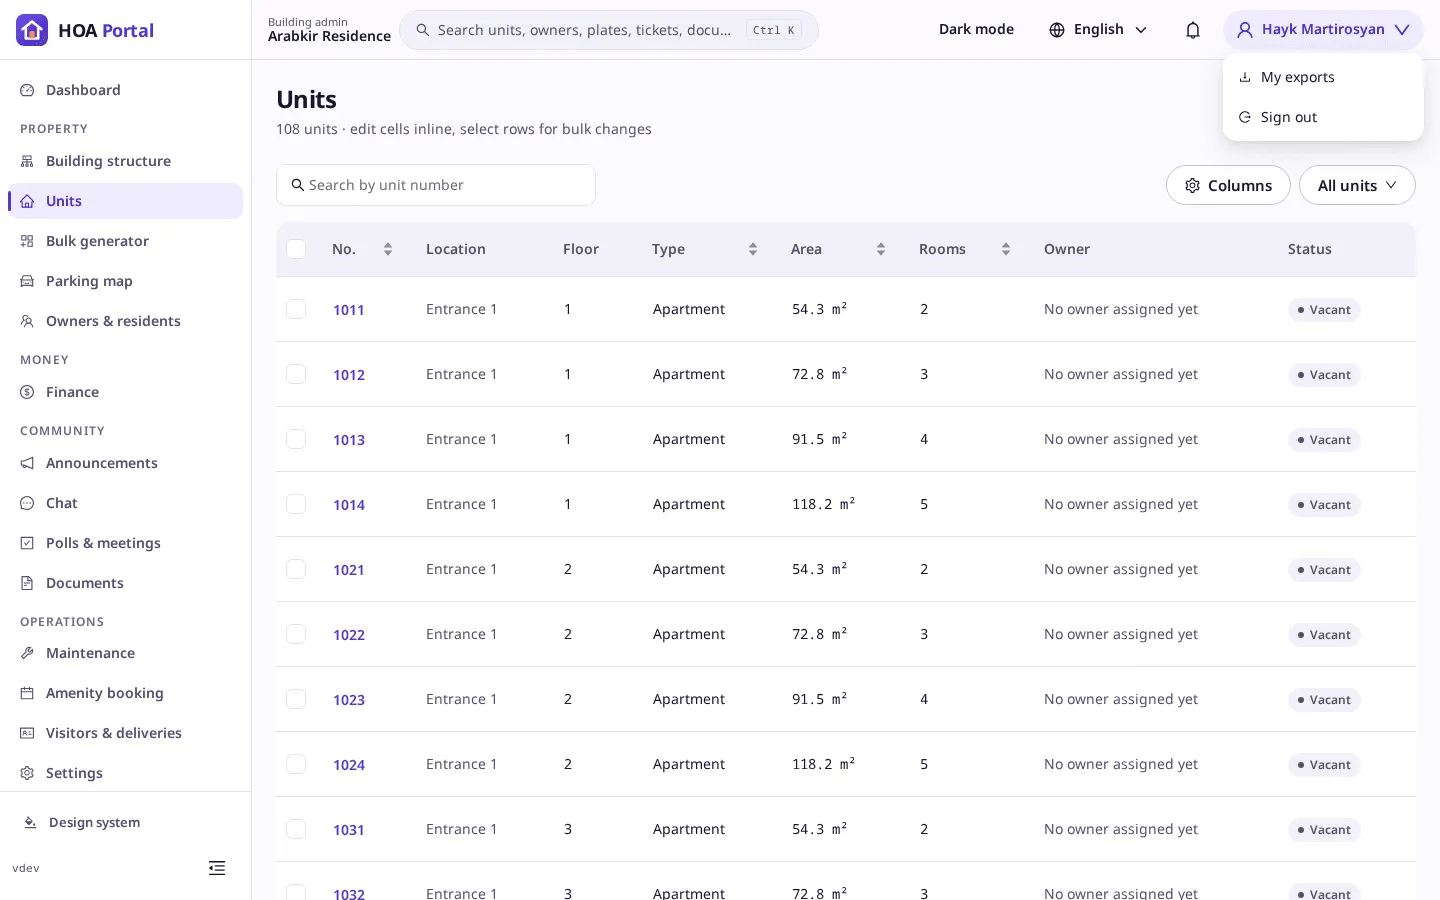
Task: Collapse the sidebar using the indent icon
Action: (x=217, y=868)
